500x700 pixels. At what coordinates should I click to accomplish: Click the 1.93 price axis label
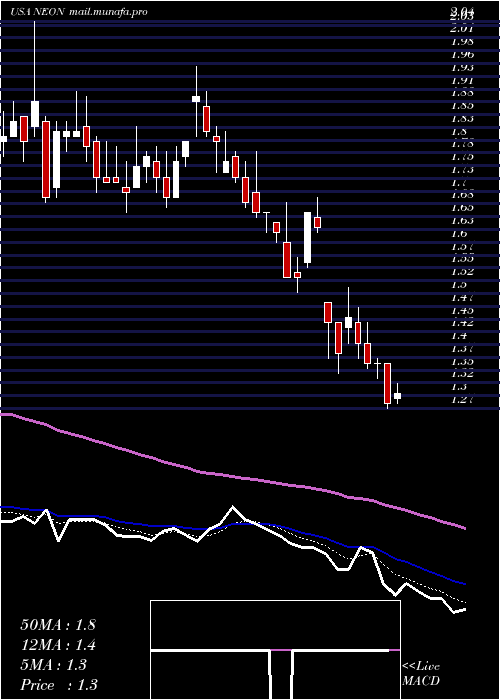click(462, 67)
